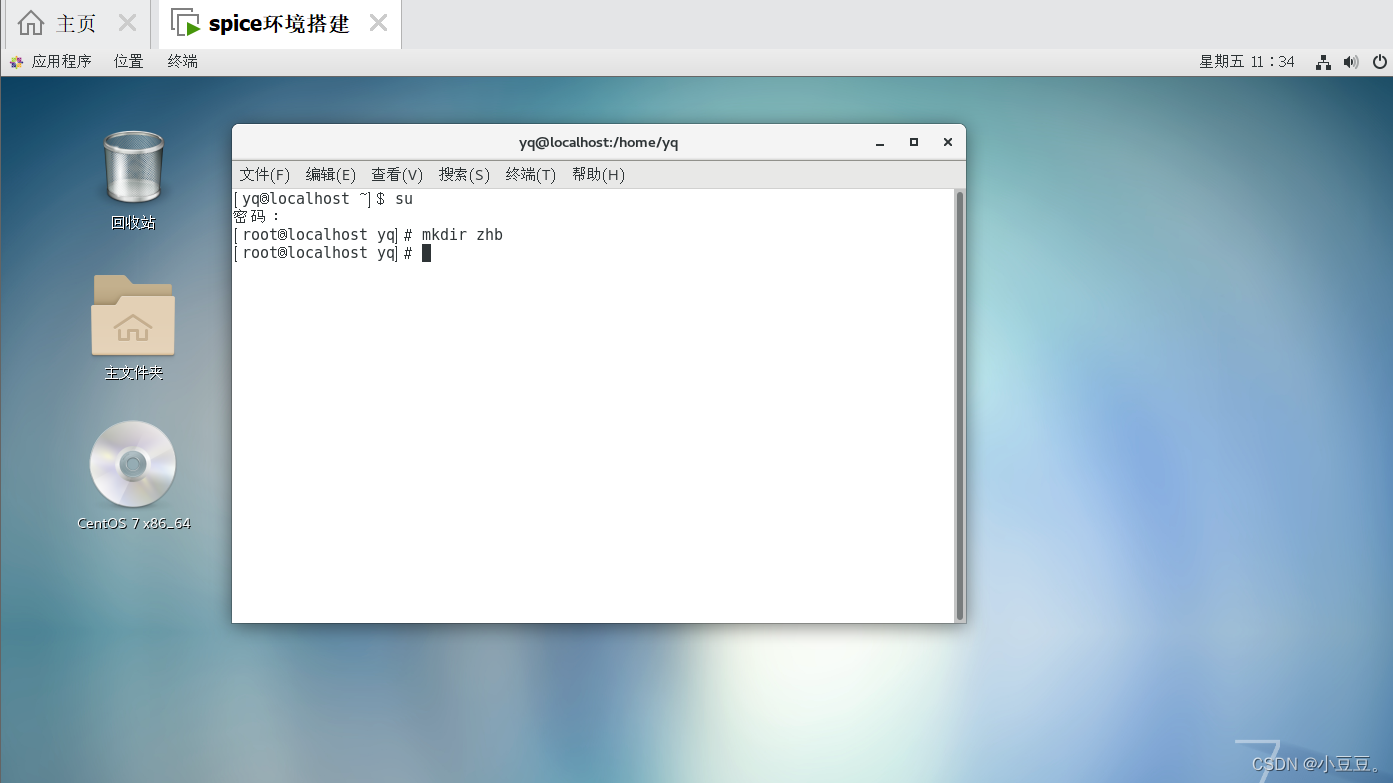The image size is (1393, 783).
Task: Click the home icon on the 主页 tab
Action: [x=31, y=23]
